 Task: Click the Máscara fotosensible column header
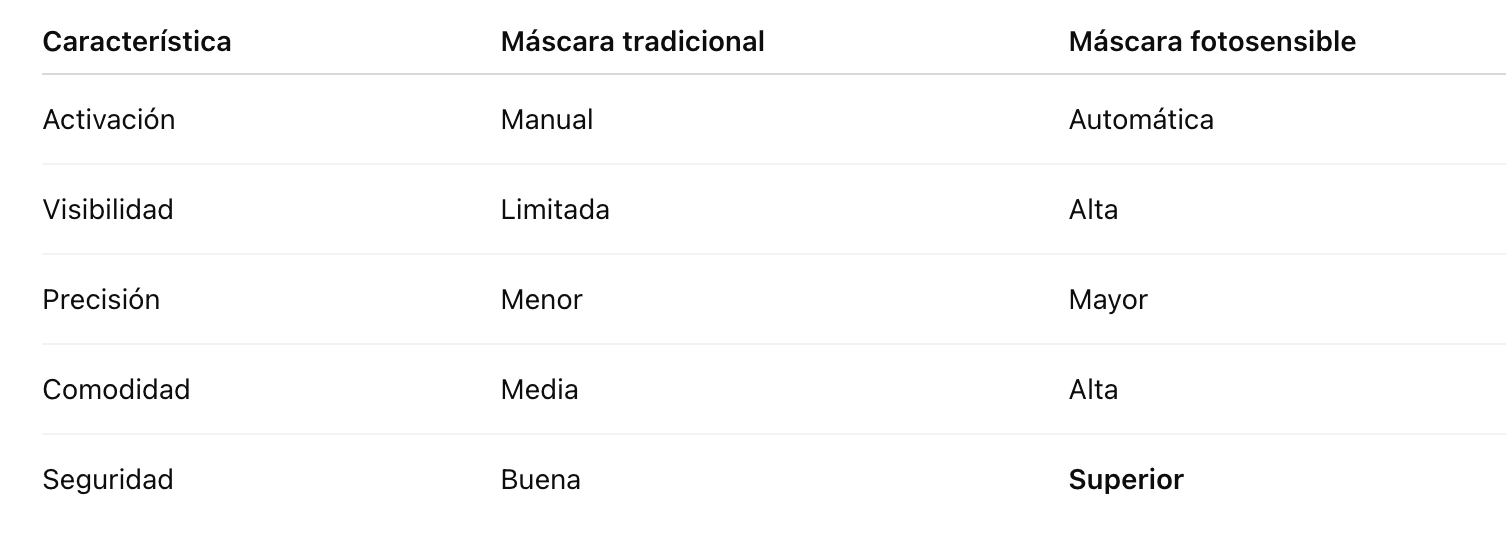point(1212,41)
